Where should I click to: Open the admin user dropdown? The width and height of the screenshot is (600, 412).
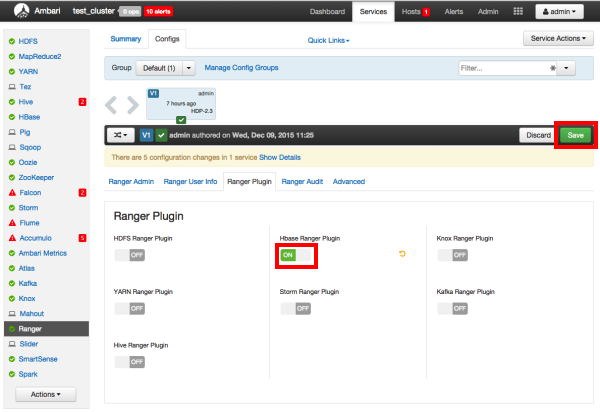pos(559,11)
